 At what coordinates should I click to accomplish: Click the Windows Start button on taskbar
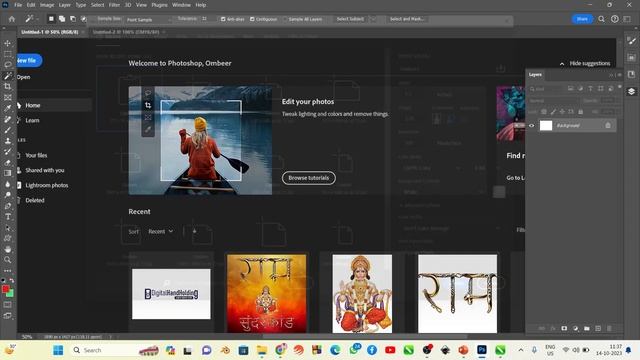(58, 350)
